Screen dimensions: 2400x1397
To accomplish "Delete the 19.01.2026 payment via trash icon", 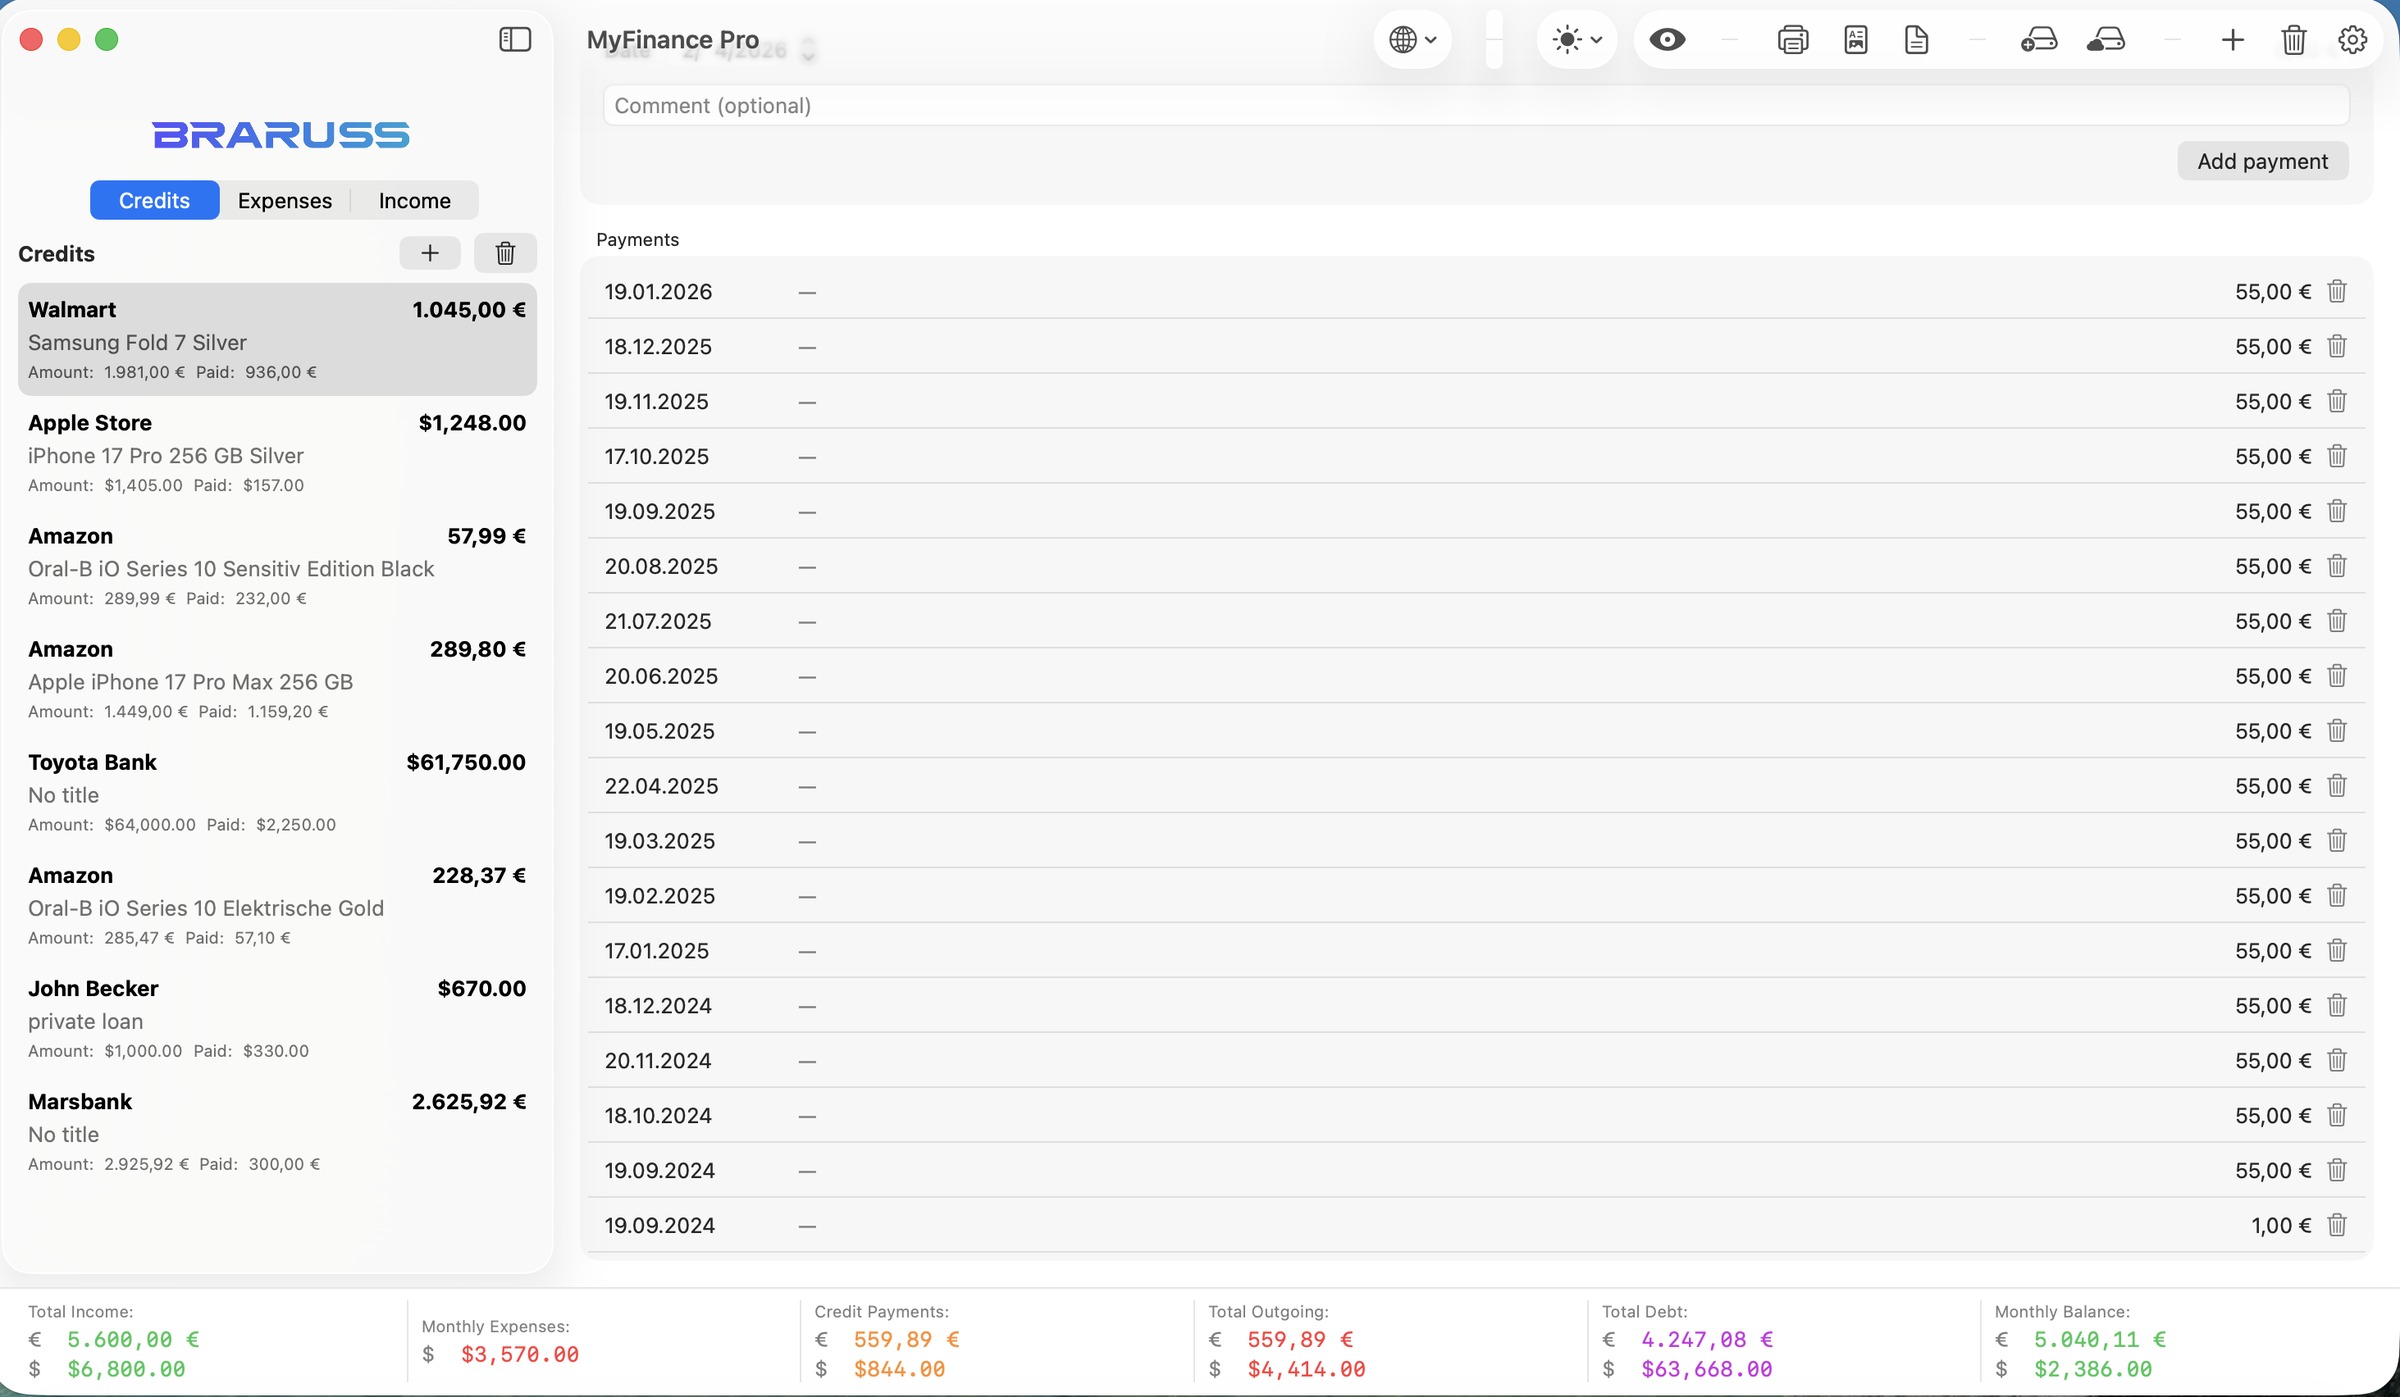I will pos(2337,291).
